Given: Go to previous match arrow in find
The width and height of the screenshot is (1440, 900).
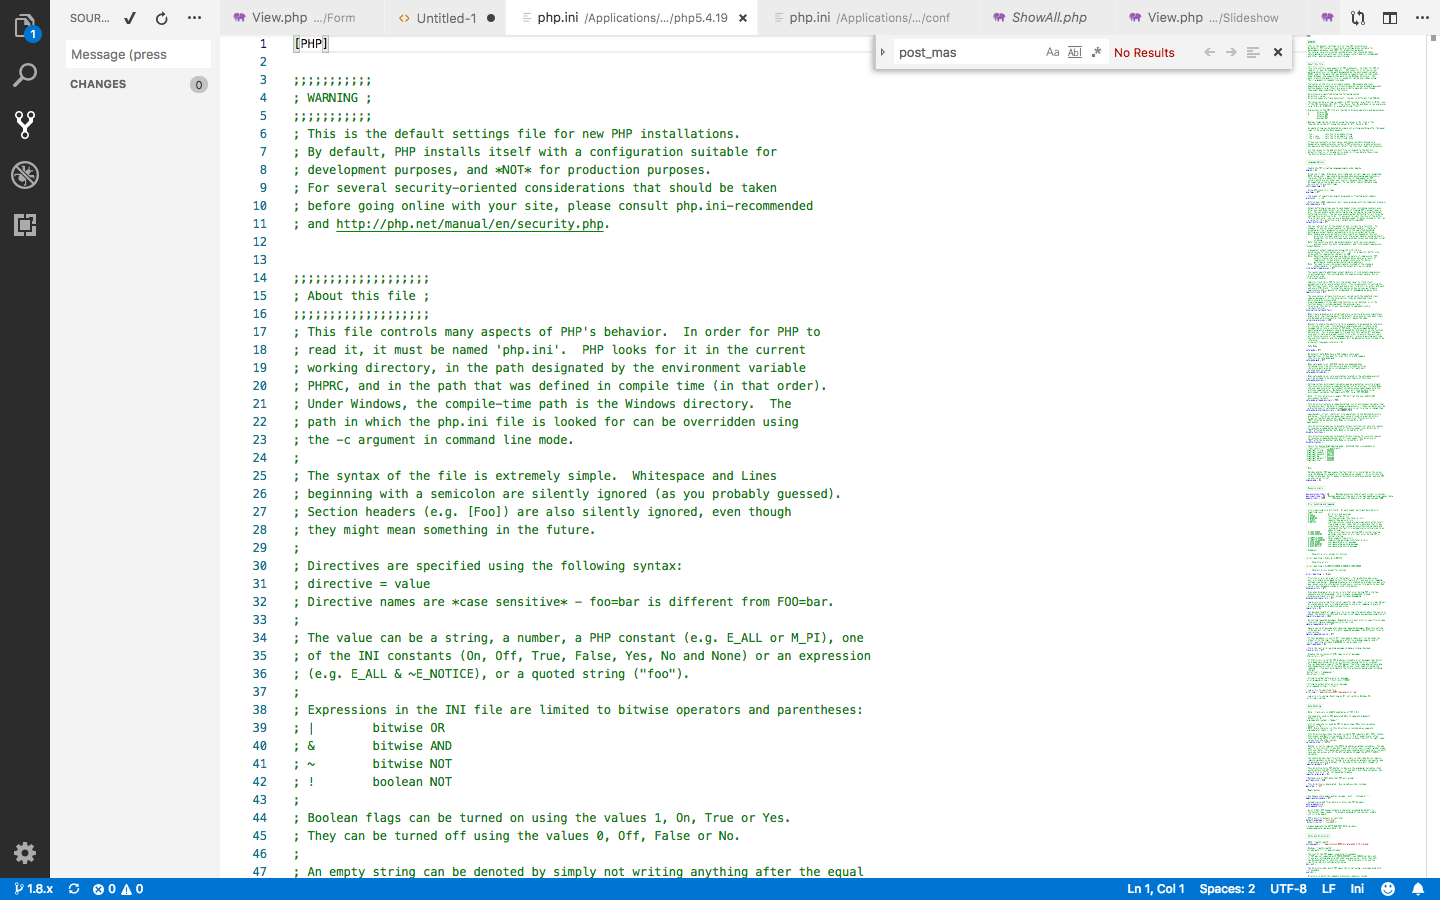Looking at the screenshot, I should [x=1210, y=52].
